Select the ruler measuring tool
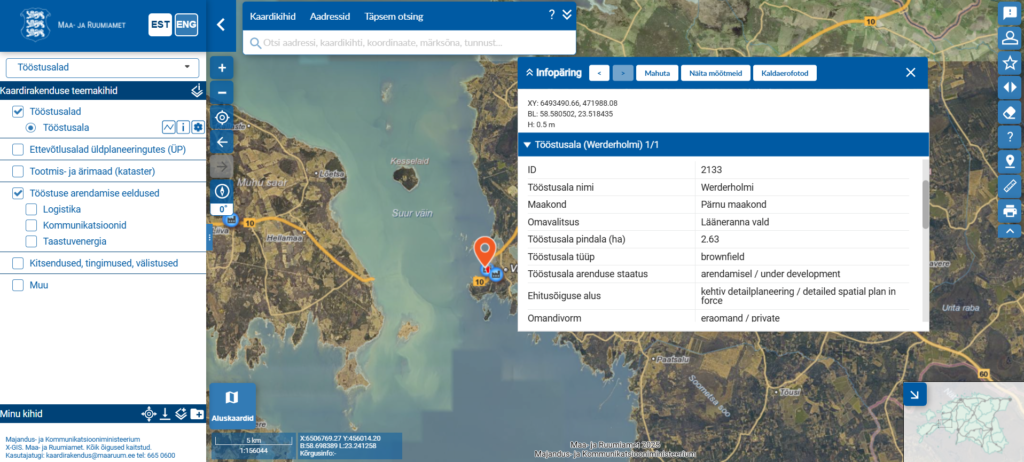 click(1010, 186)
